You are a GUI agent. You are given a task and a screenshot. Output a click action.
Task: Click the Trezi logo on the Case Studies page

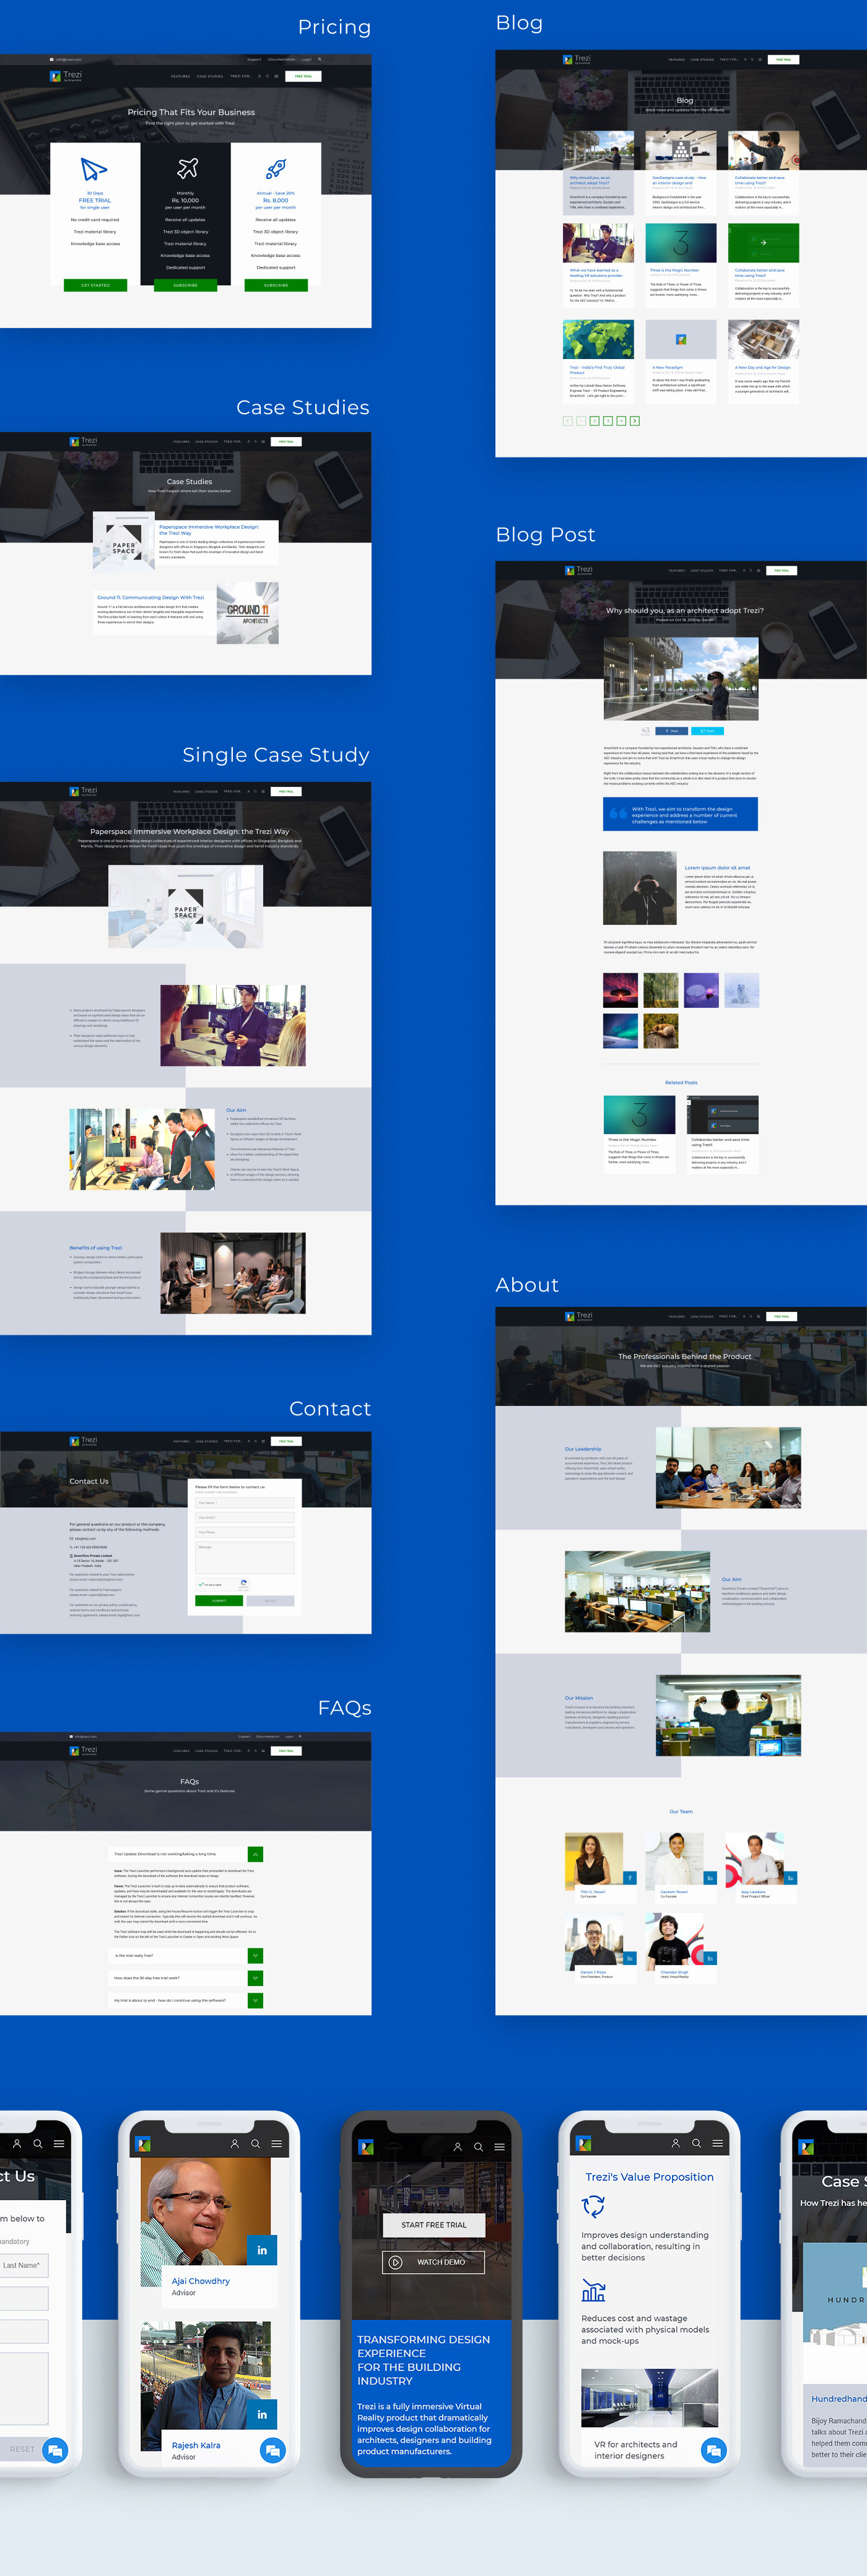pos(83,441)
